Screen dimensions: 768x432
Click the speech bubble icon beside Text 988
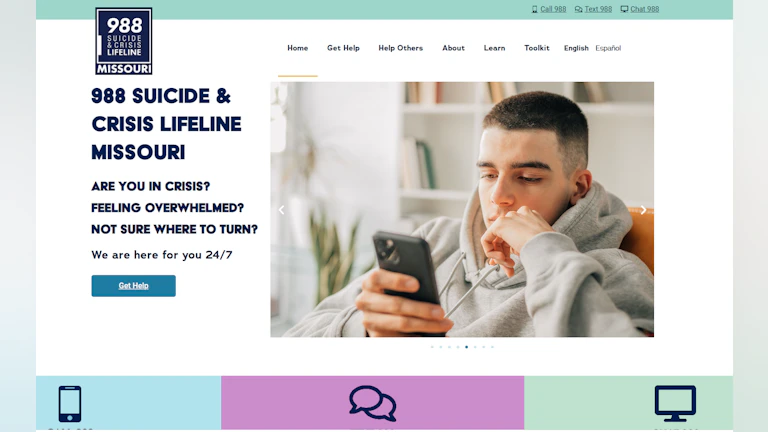(x=578, y=9)
